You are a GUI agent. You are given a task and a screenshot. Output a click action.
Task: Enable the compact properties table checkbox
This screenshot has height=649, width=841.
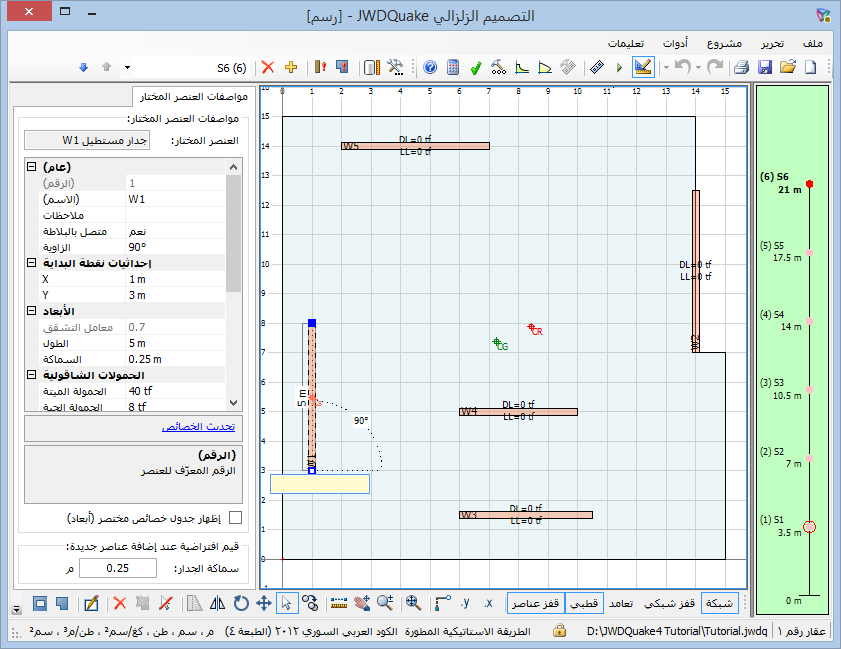click(x=236, y=517)
